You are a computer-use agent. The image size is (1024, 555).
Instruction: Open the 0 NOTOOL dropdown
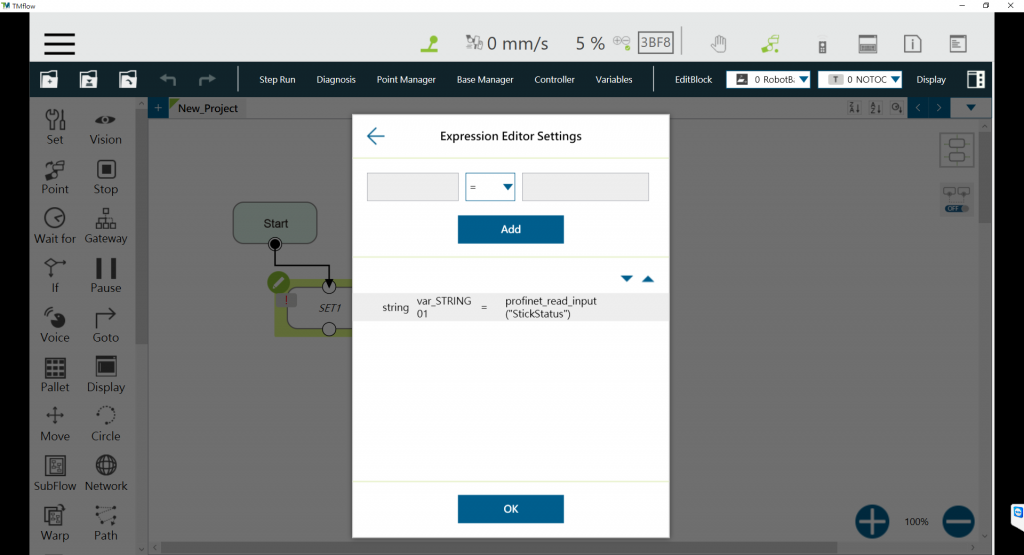[860, 80]
